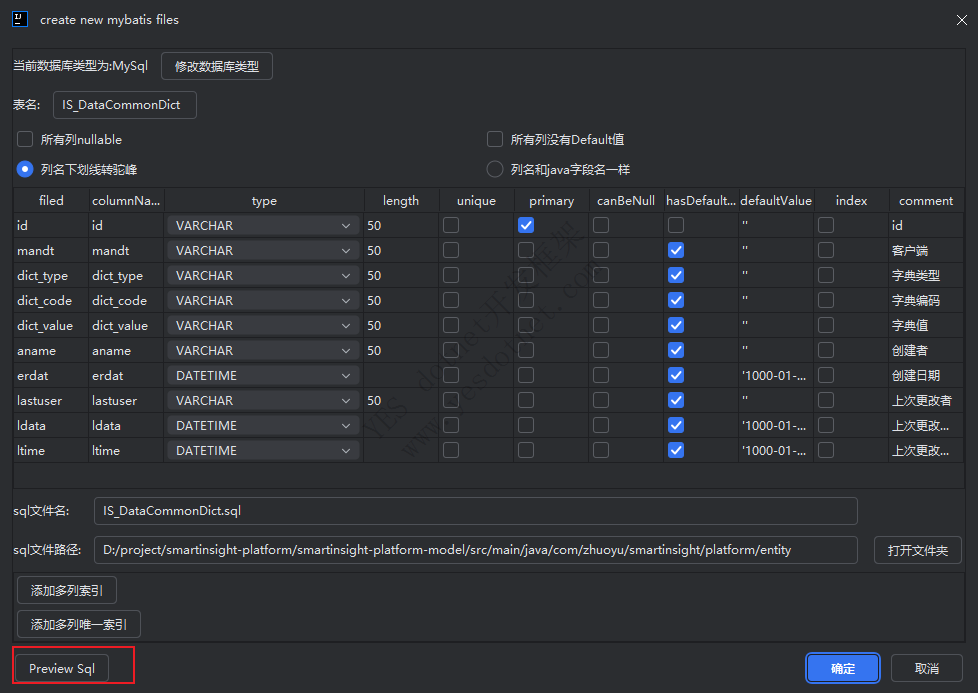Viewport: 978px width, 693px height.
Task: Select 列名和java字段名一样 radio option
Action: point(495,169)
